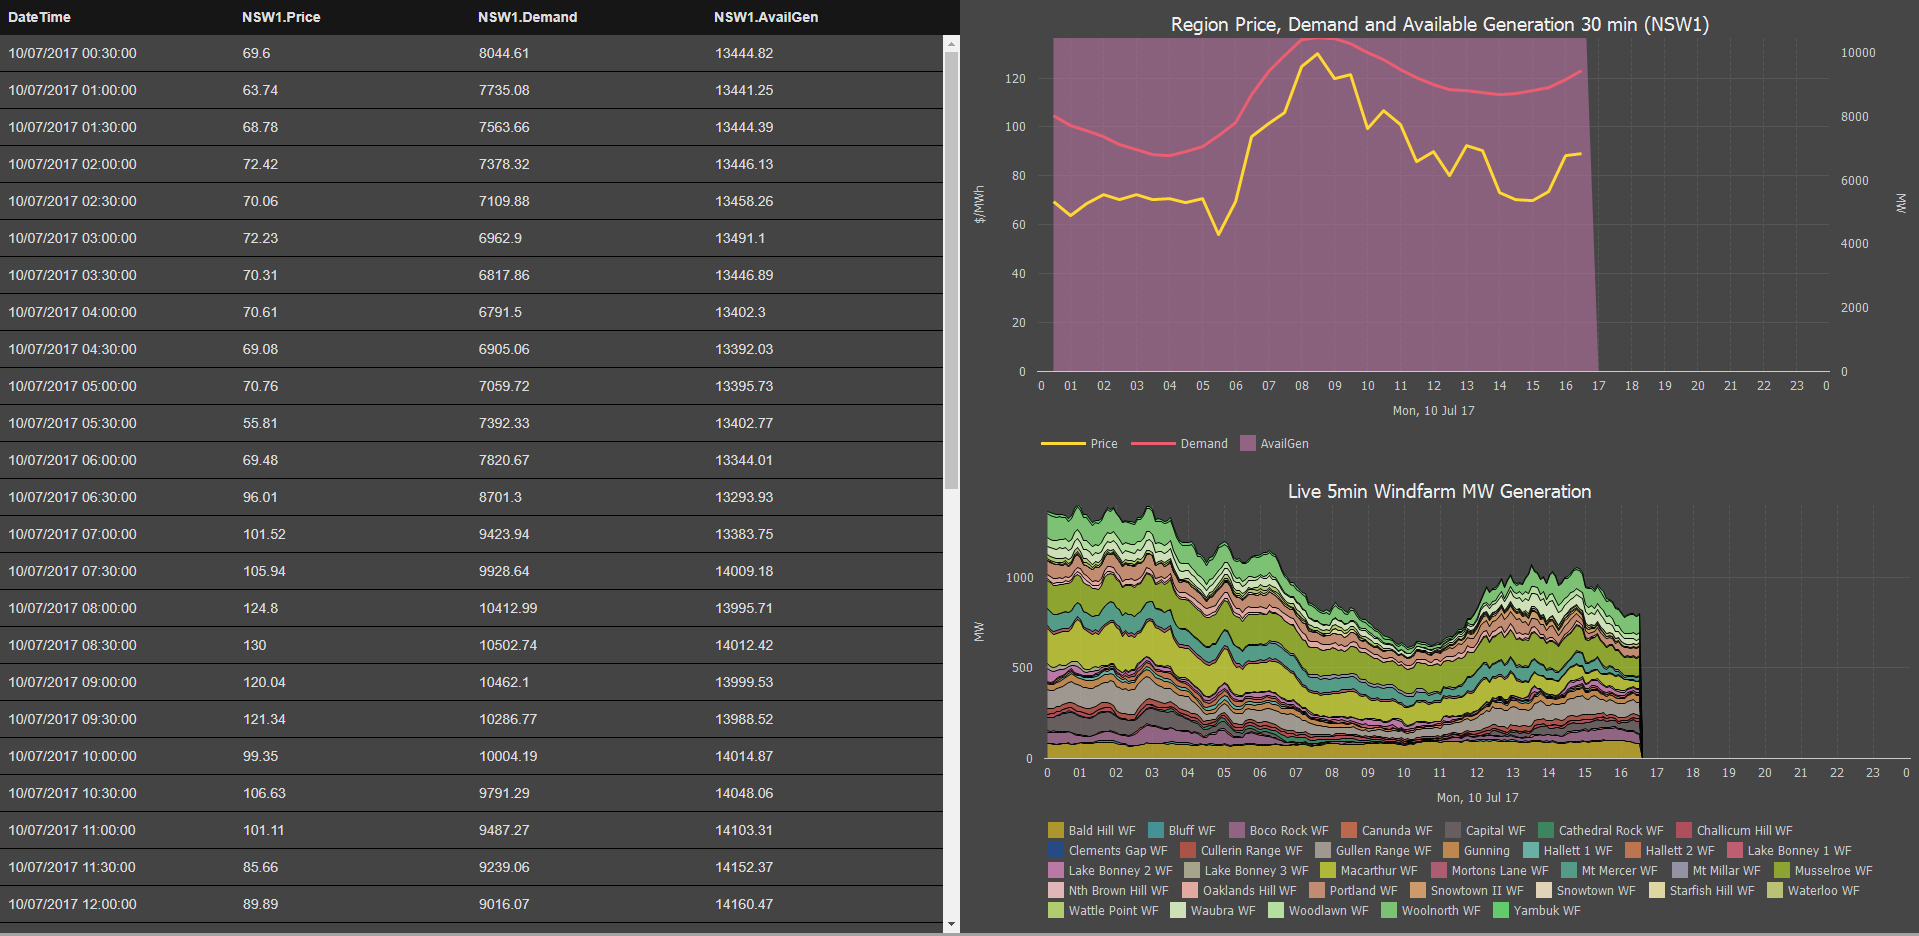Click the Live 5min Windfarm MW Generation title

(1440, 491)
